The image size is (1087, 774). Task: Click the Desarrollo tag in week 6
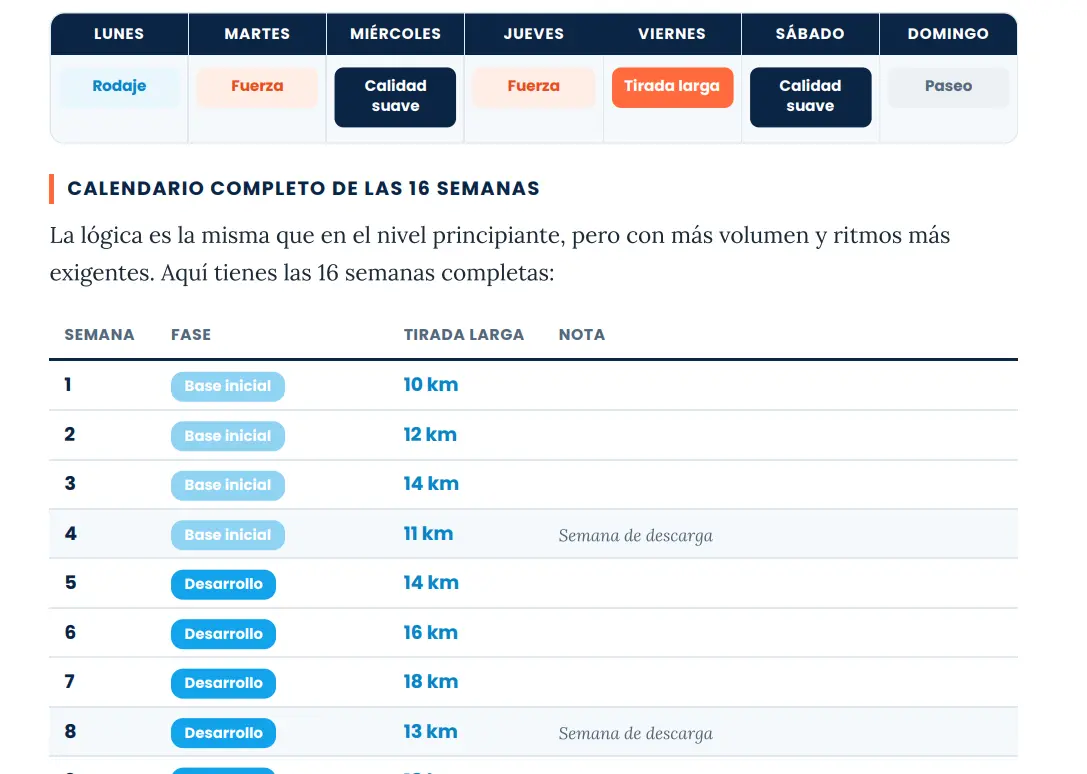pos(223,634)
